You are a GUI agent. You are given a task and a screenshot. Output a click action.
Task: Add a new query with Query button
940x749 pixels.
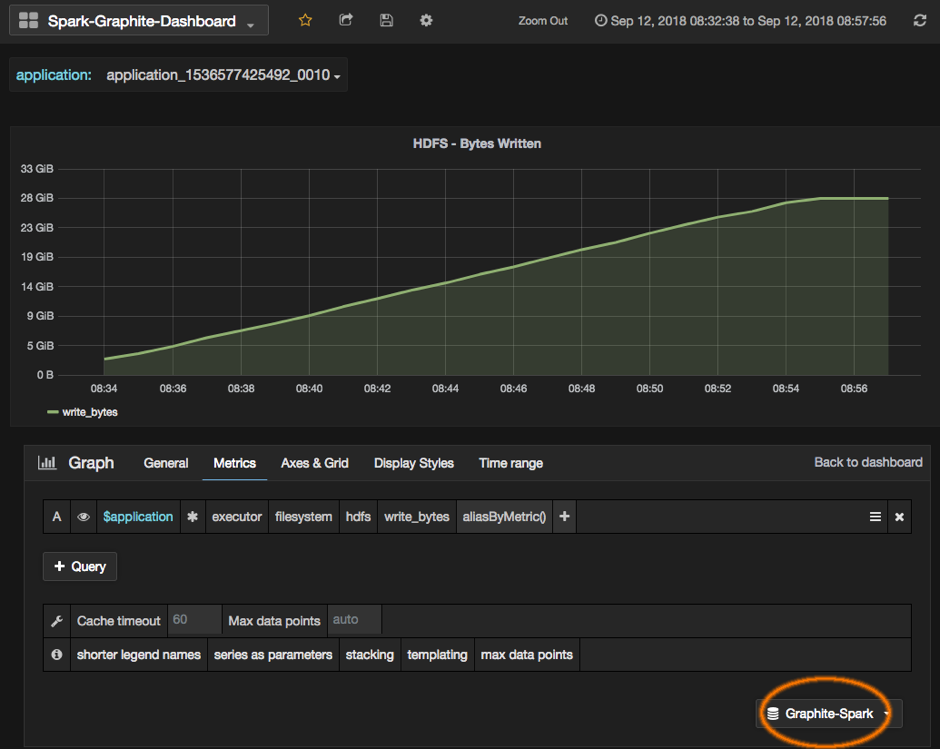(x=80, y=566)
